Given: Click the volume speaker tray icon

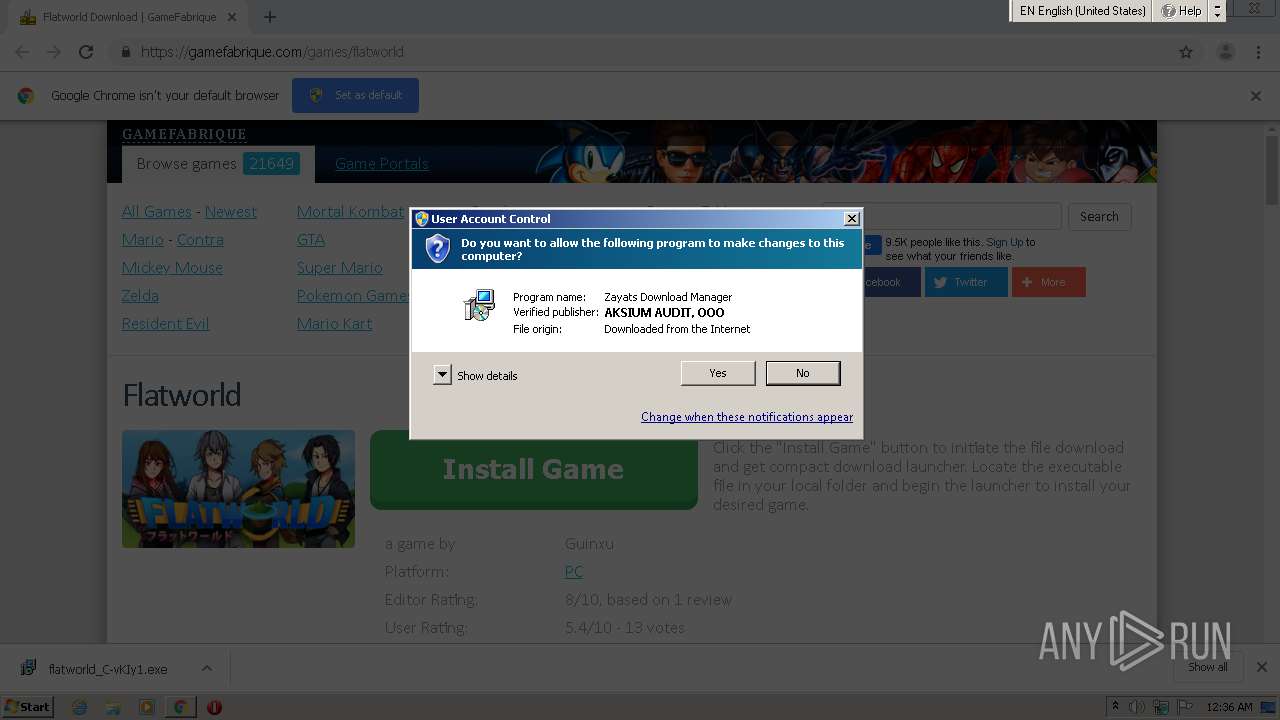Looking at the screenshot, I should (1137, 707).
